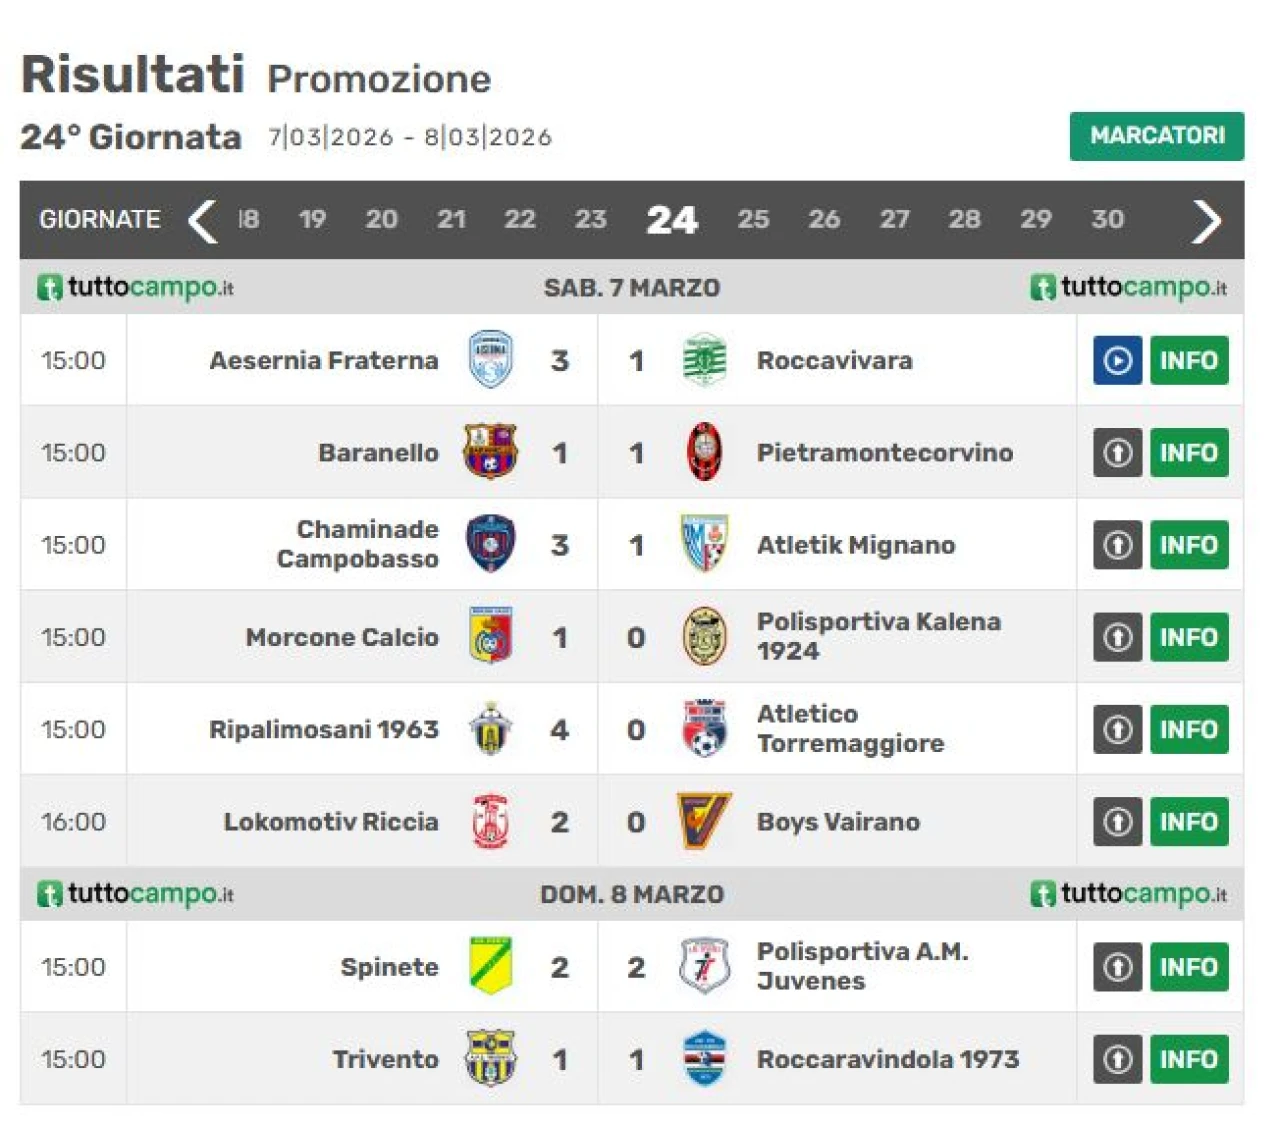Image resolution: width=1280 pixels, height=1125 pixels.
Task: Click the Roccaravindola 1973 team logo
Action: (x=704, y=1059)
